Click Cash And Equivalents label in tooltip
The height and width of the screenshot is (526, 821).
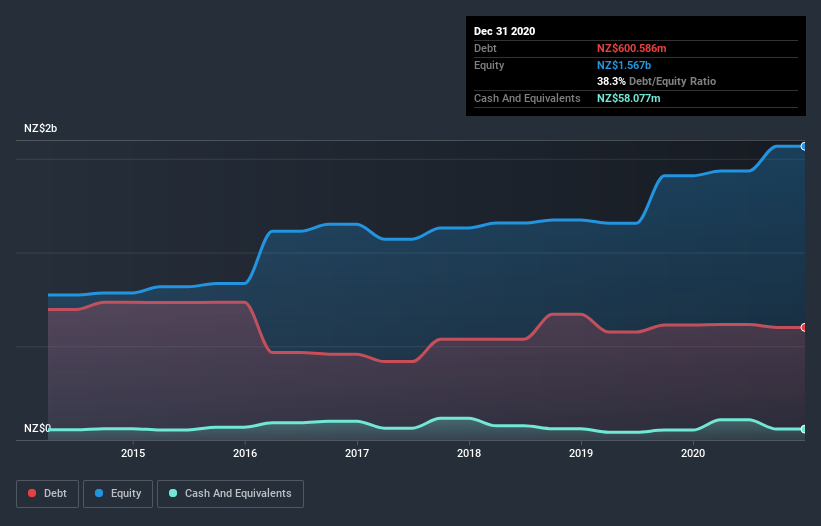(527, 98)
